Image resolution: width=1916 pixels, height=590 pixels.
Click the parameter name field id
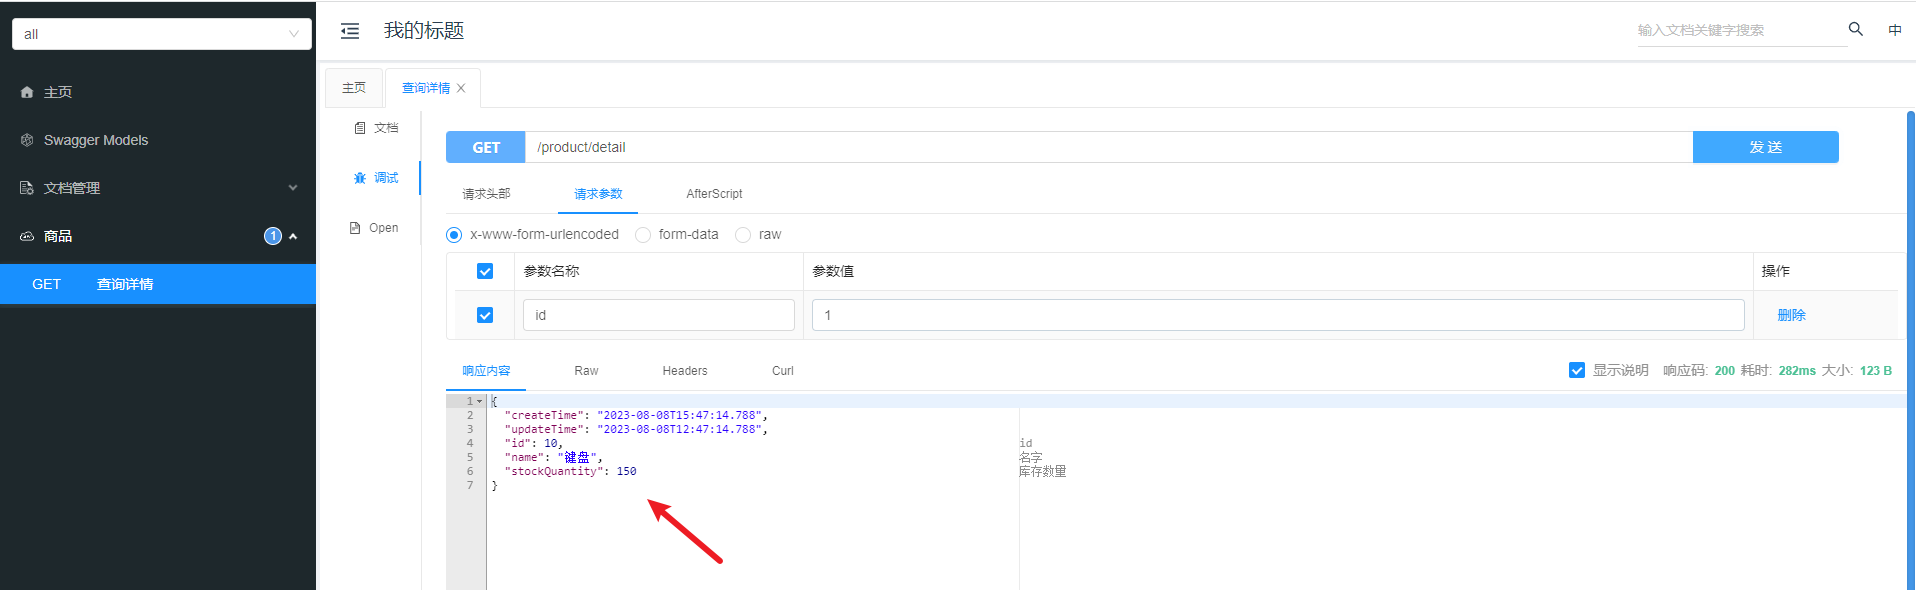tap(659, 315)
